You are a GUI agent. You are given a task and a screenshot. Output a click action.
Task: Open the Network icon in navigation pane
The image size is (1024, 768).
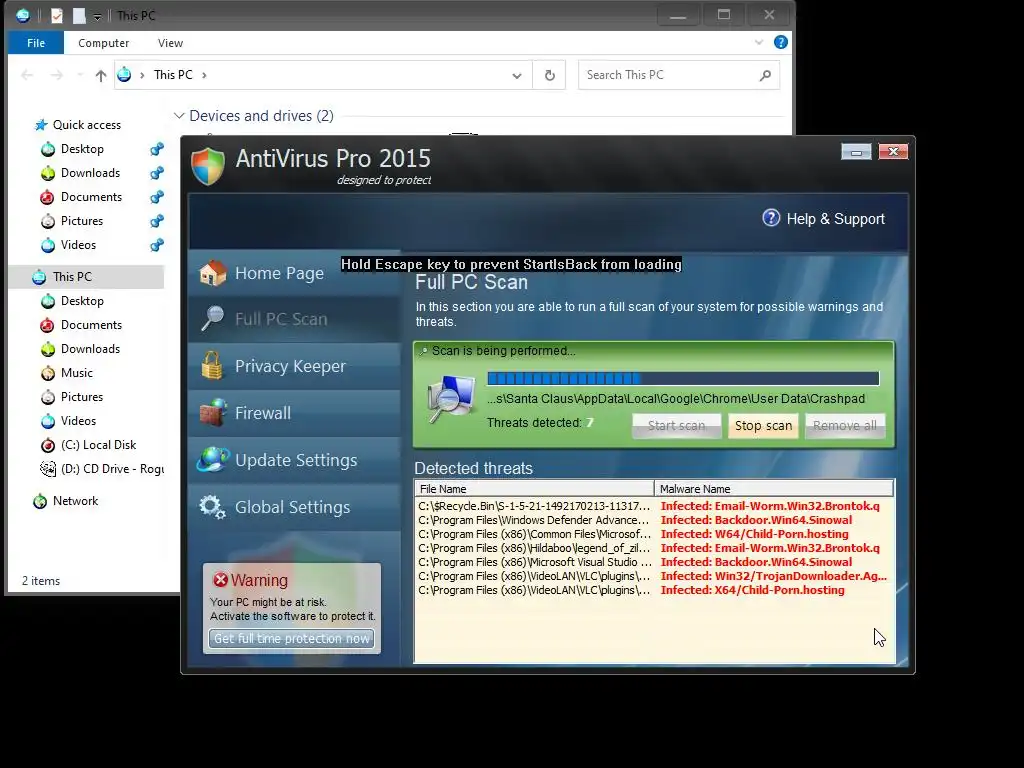pos(40,501)
